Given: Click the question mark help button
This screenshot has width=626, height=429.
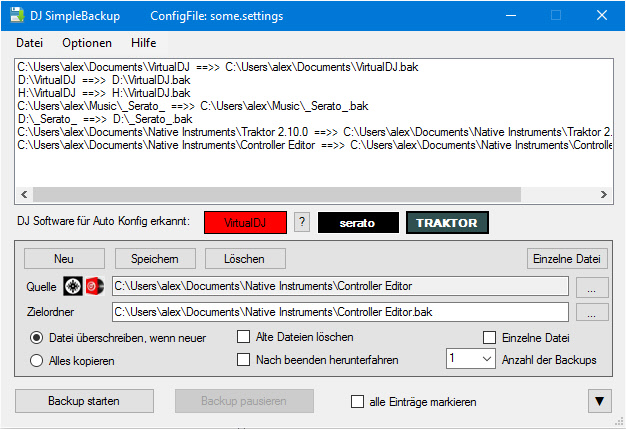Looking at the screenshot, I should 302,222.
